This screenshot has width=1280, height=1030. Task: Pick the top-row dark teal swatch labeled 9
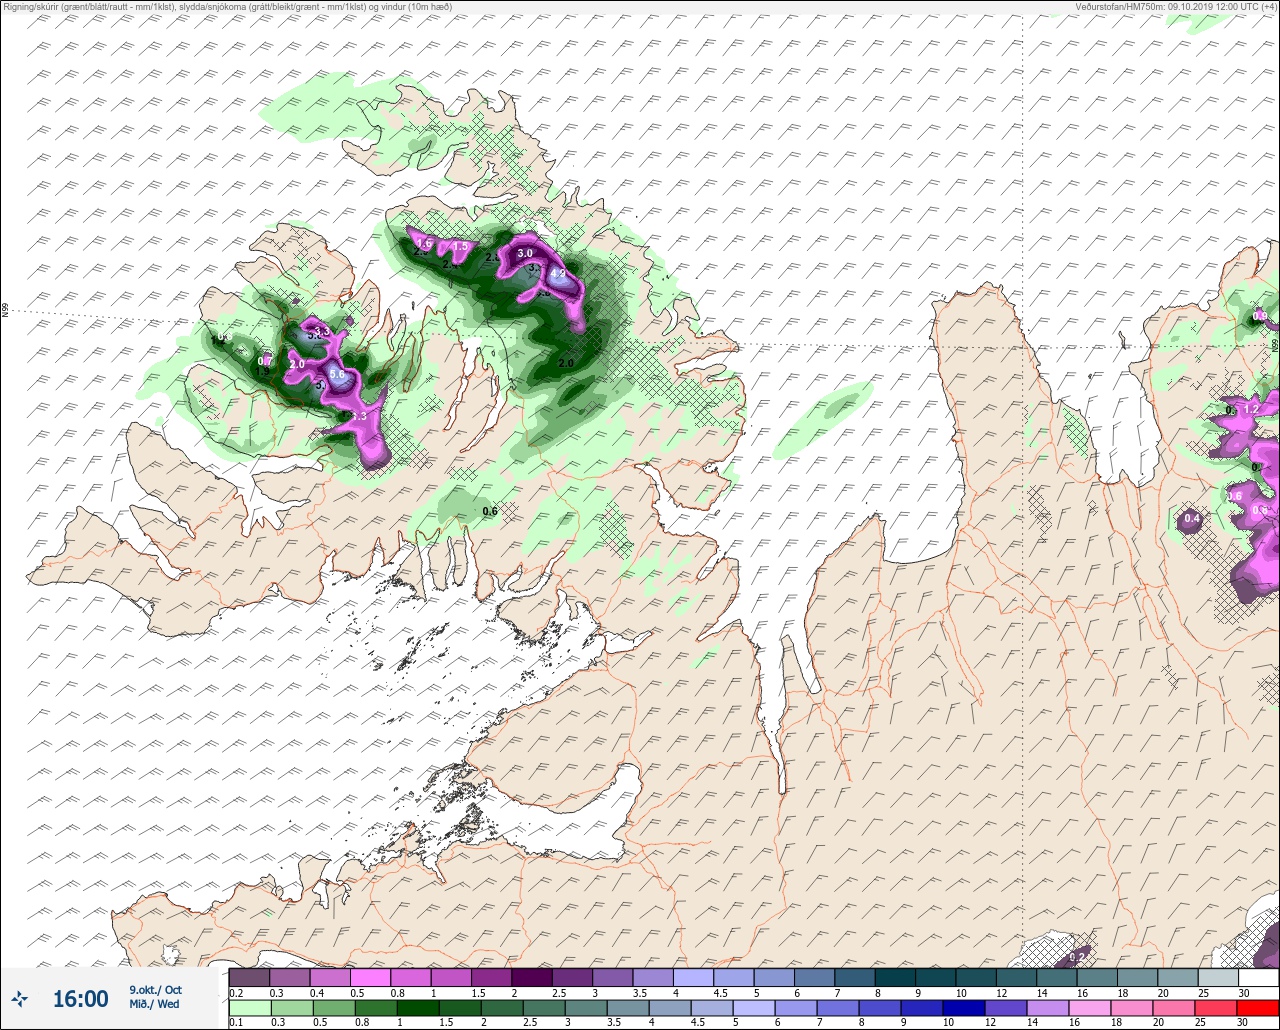click(935, 977)
